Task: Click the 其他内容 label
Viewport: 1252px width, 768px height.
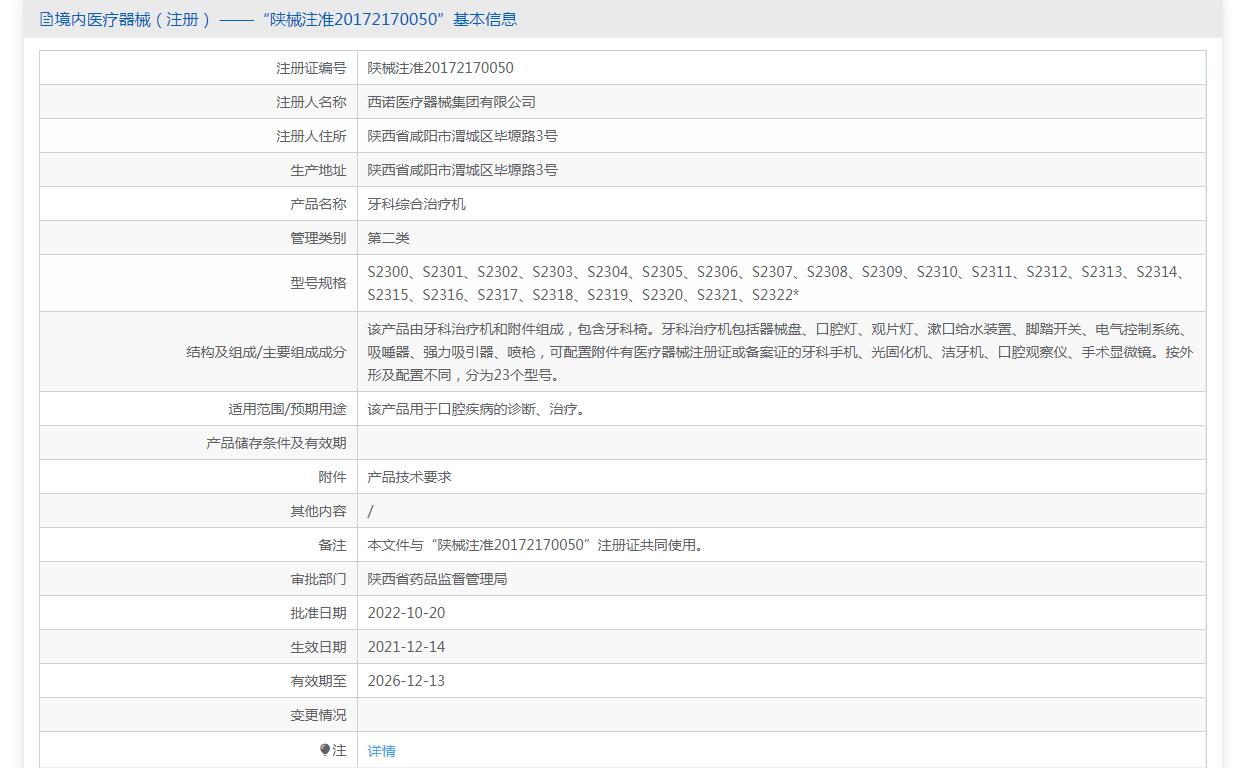Action: 318,511
